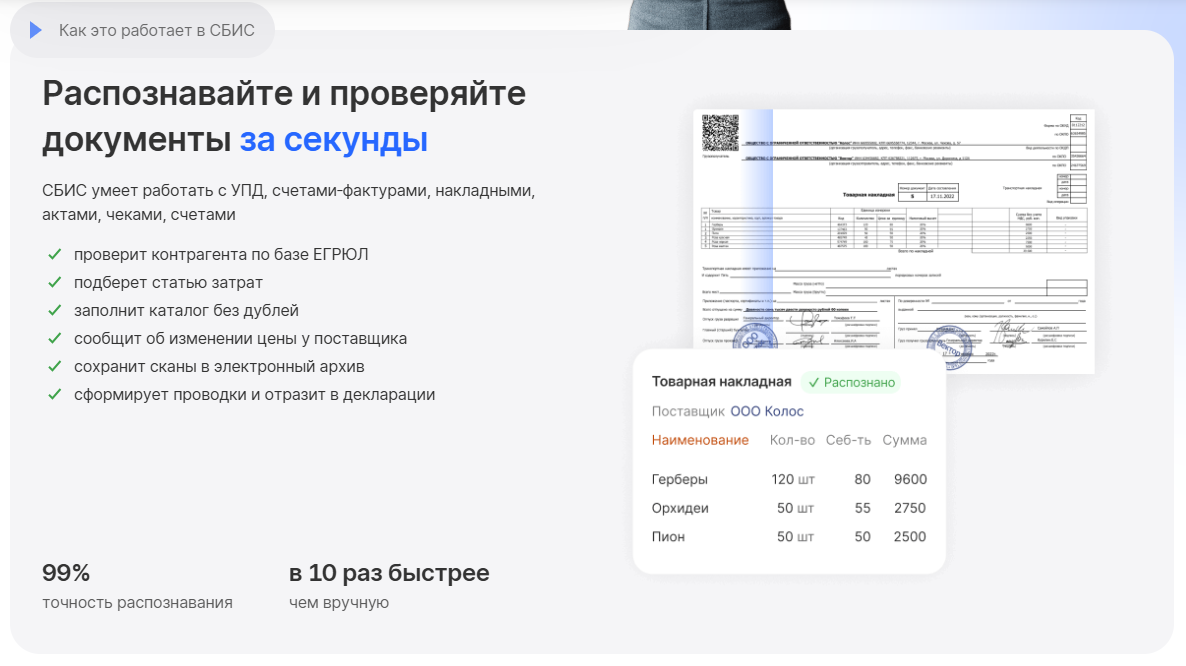
Task: Open "Как это работает в СБИС" button
Action: 143,30
